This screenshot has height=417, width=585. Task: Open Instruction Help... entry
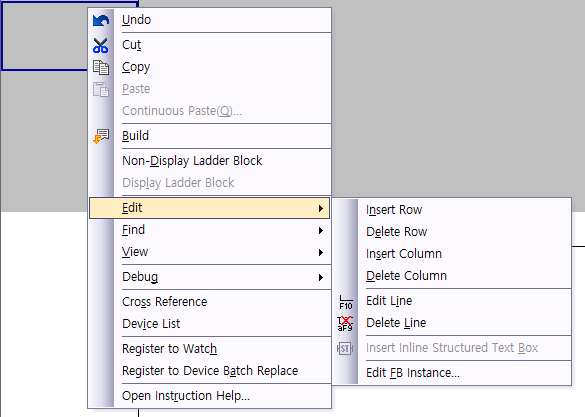coord(210,396)
